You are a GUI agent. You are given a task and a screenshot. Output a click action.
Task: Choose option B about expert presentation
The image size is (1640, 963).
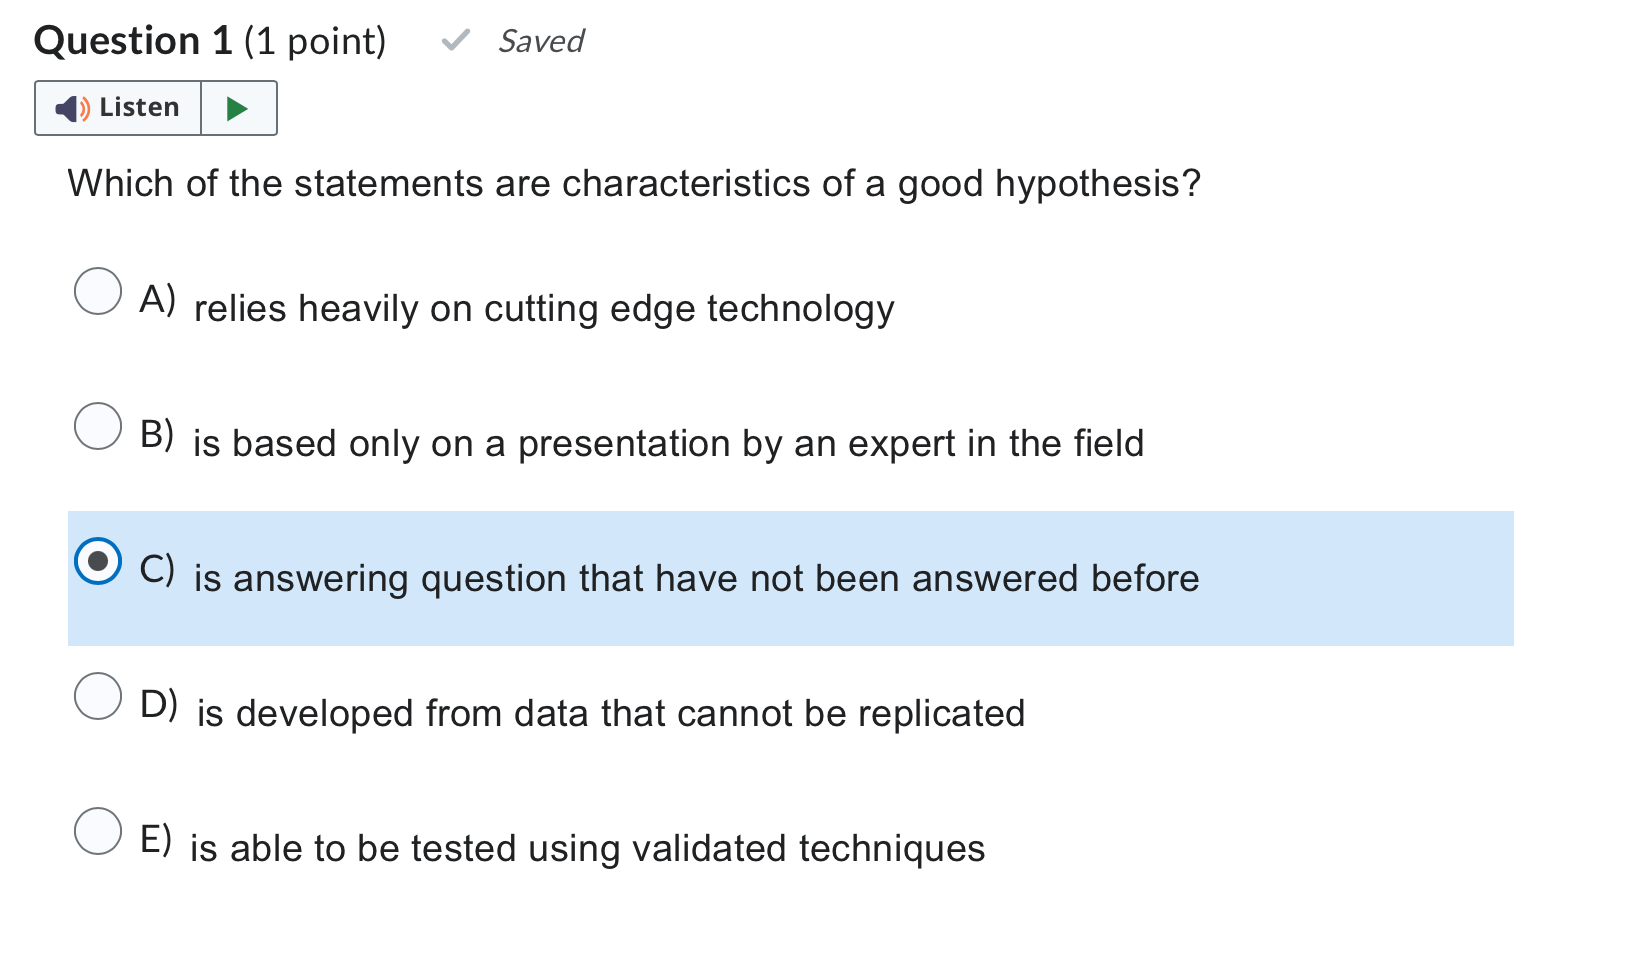(x=98, y=427)
